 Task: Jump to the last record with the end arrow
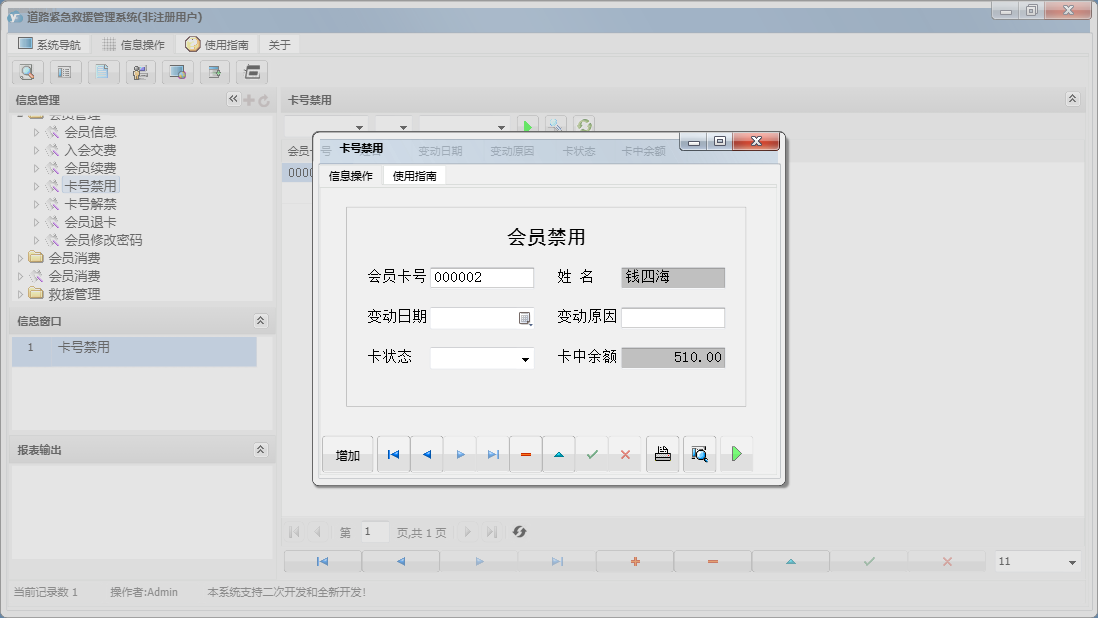(x=492, y=453)
